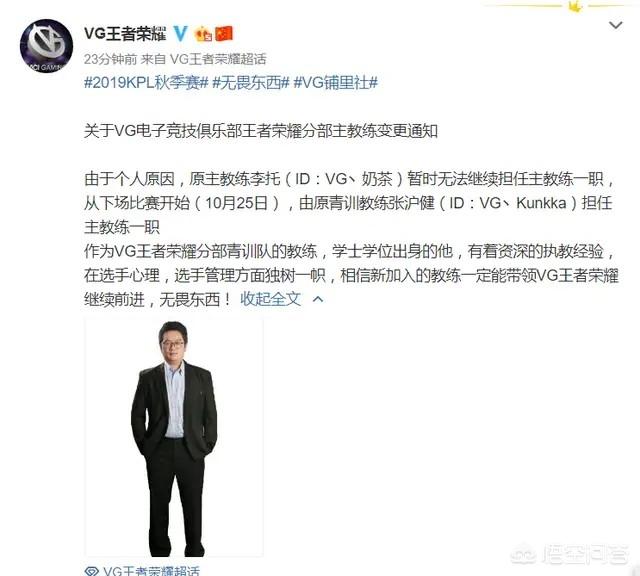Click the crown membership badge icon
This screenshot has height=576, width=640.
coord(203,34)
